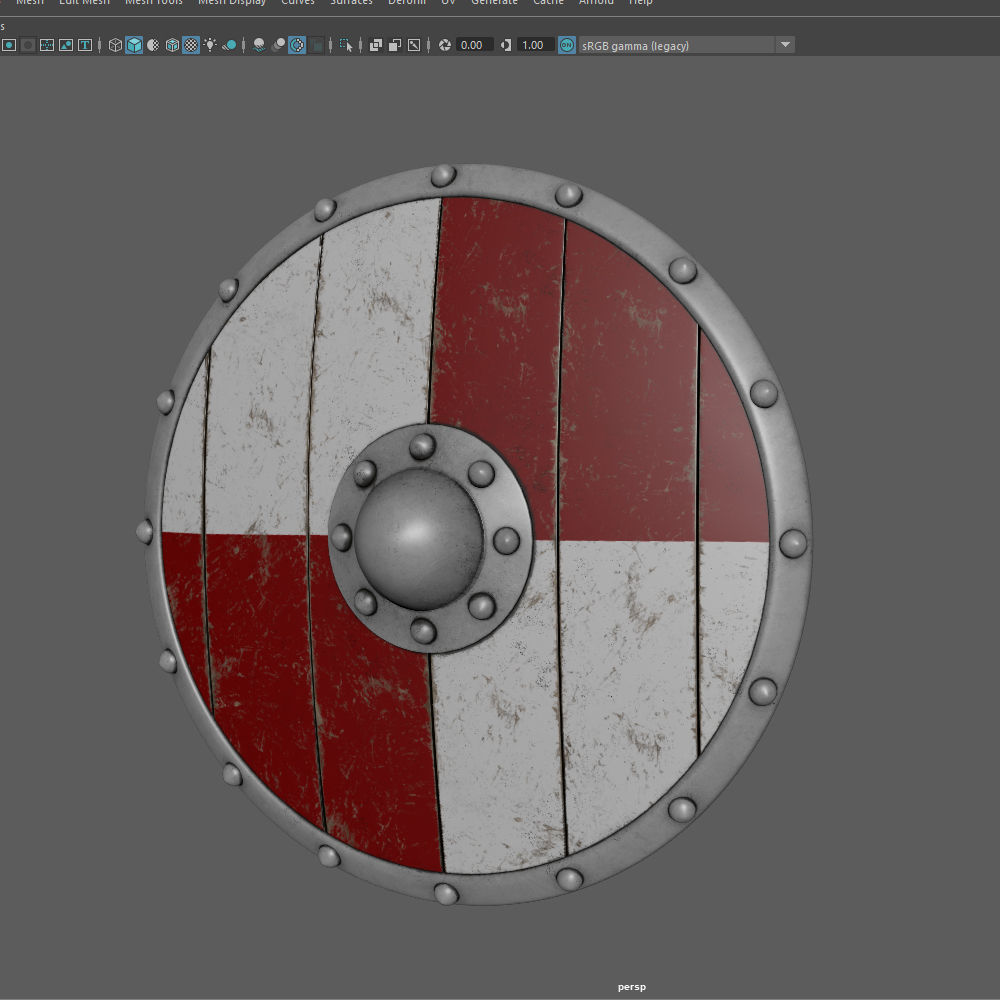Open the Surfaces menu
The image size is (1000, 1000).
click(x=351, y=3)
